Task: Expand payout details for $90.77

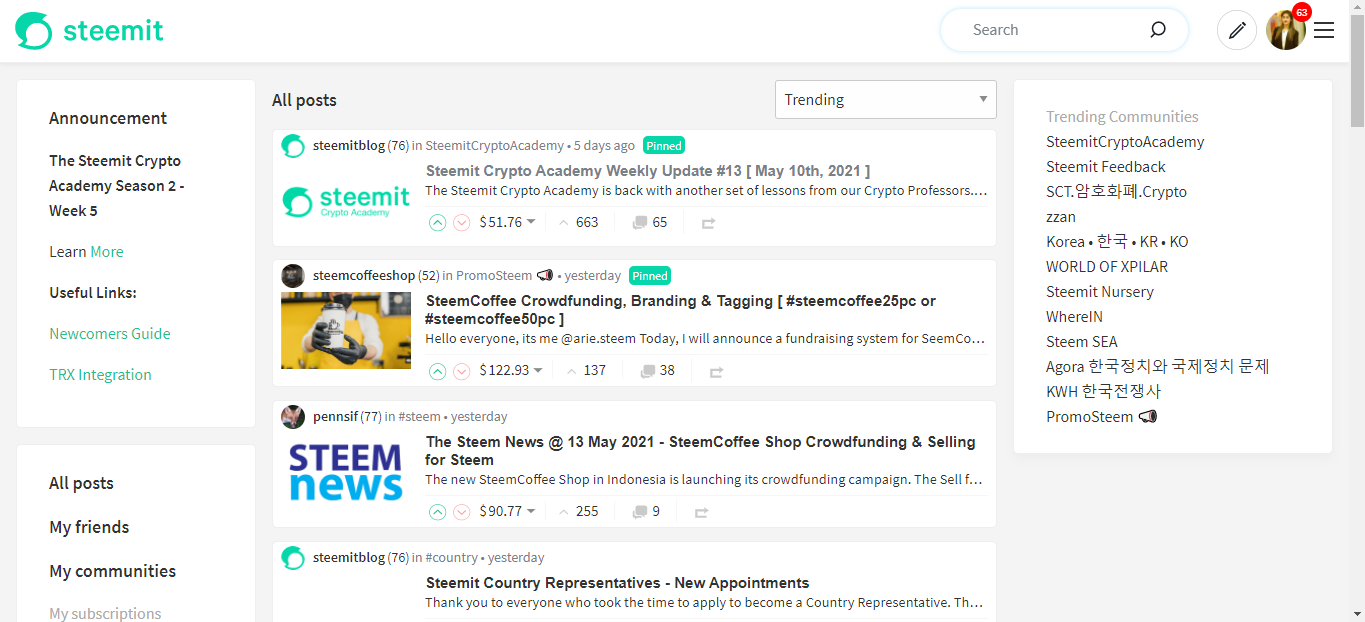Action: 508,511
